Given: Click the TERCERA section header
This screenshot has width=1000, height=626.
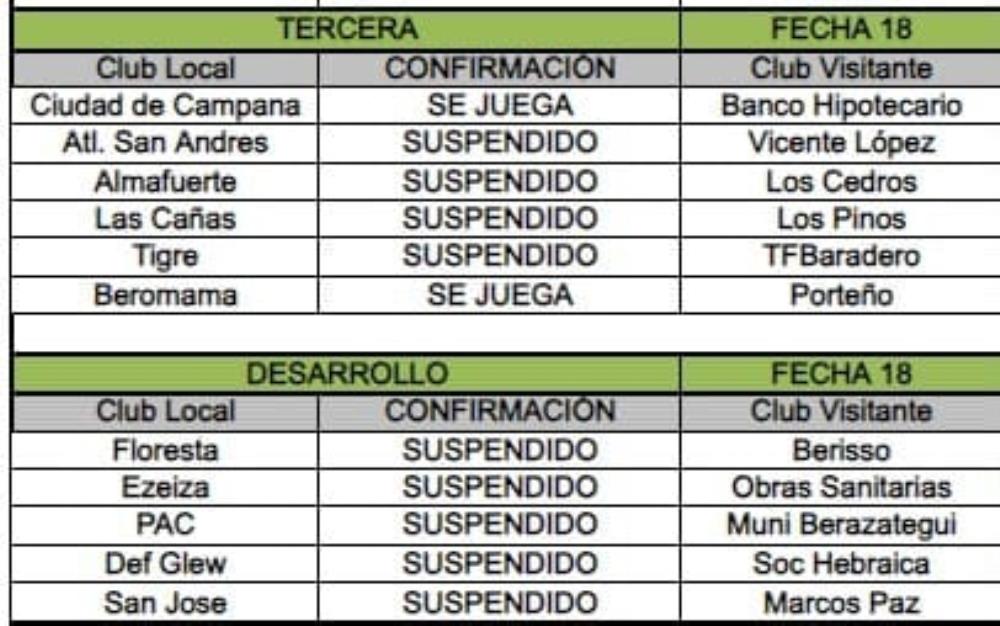Looking at the screenshot, I should coord(348,30).
